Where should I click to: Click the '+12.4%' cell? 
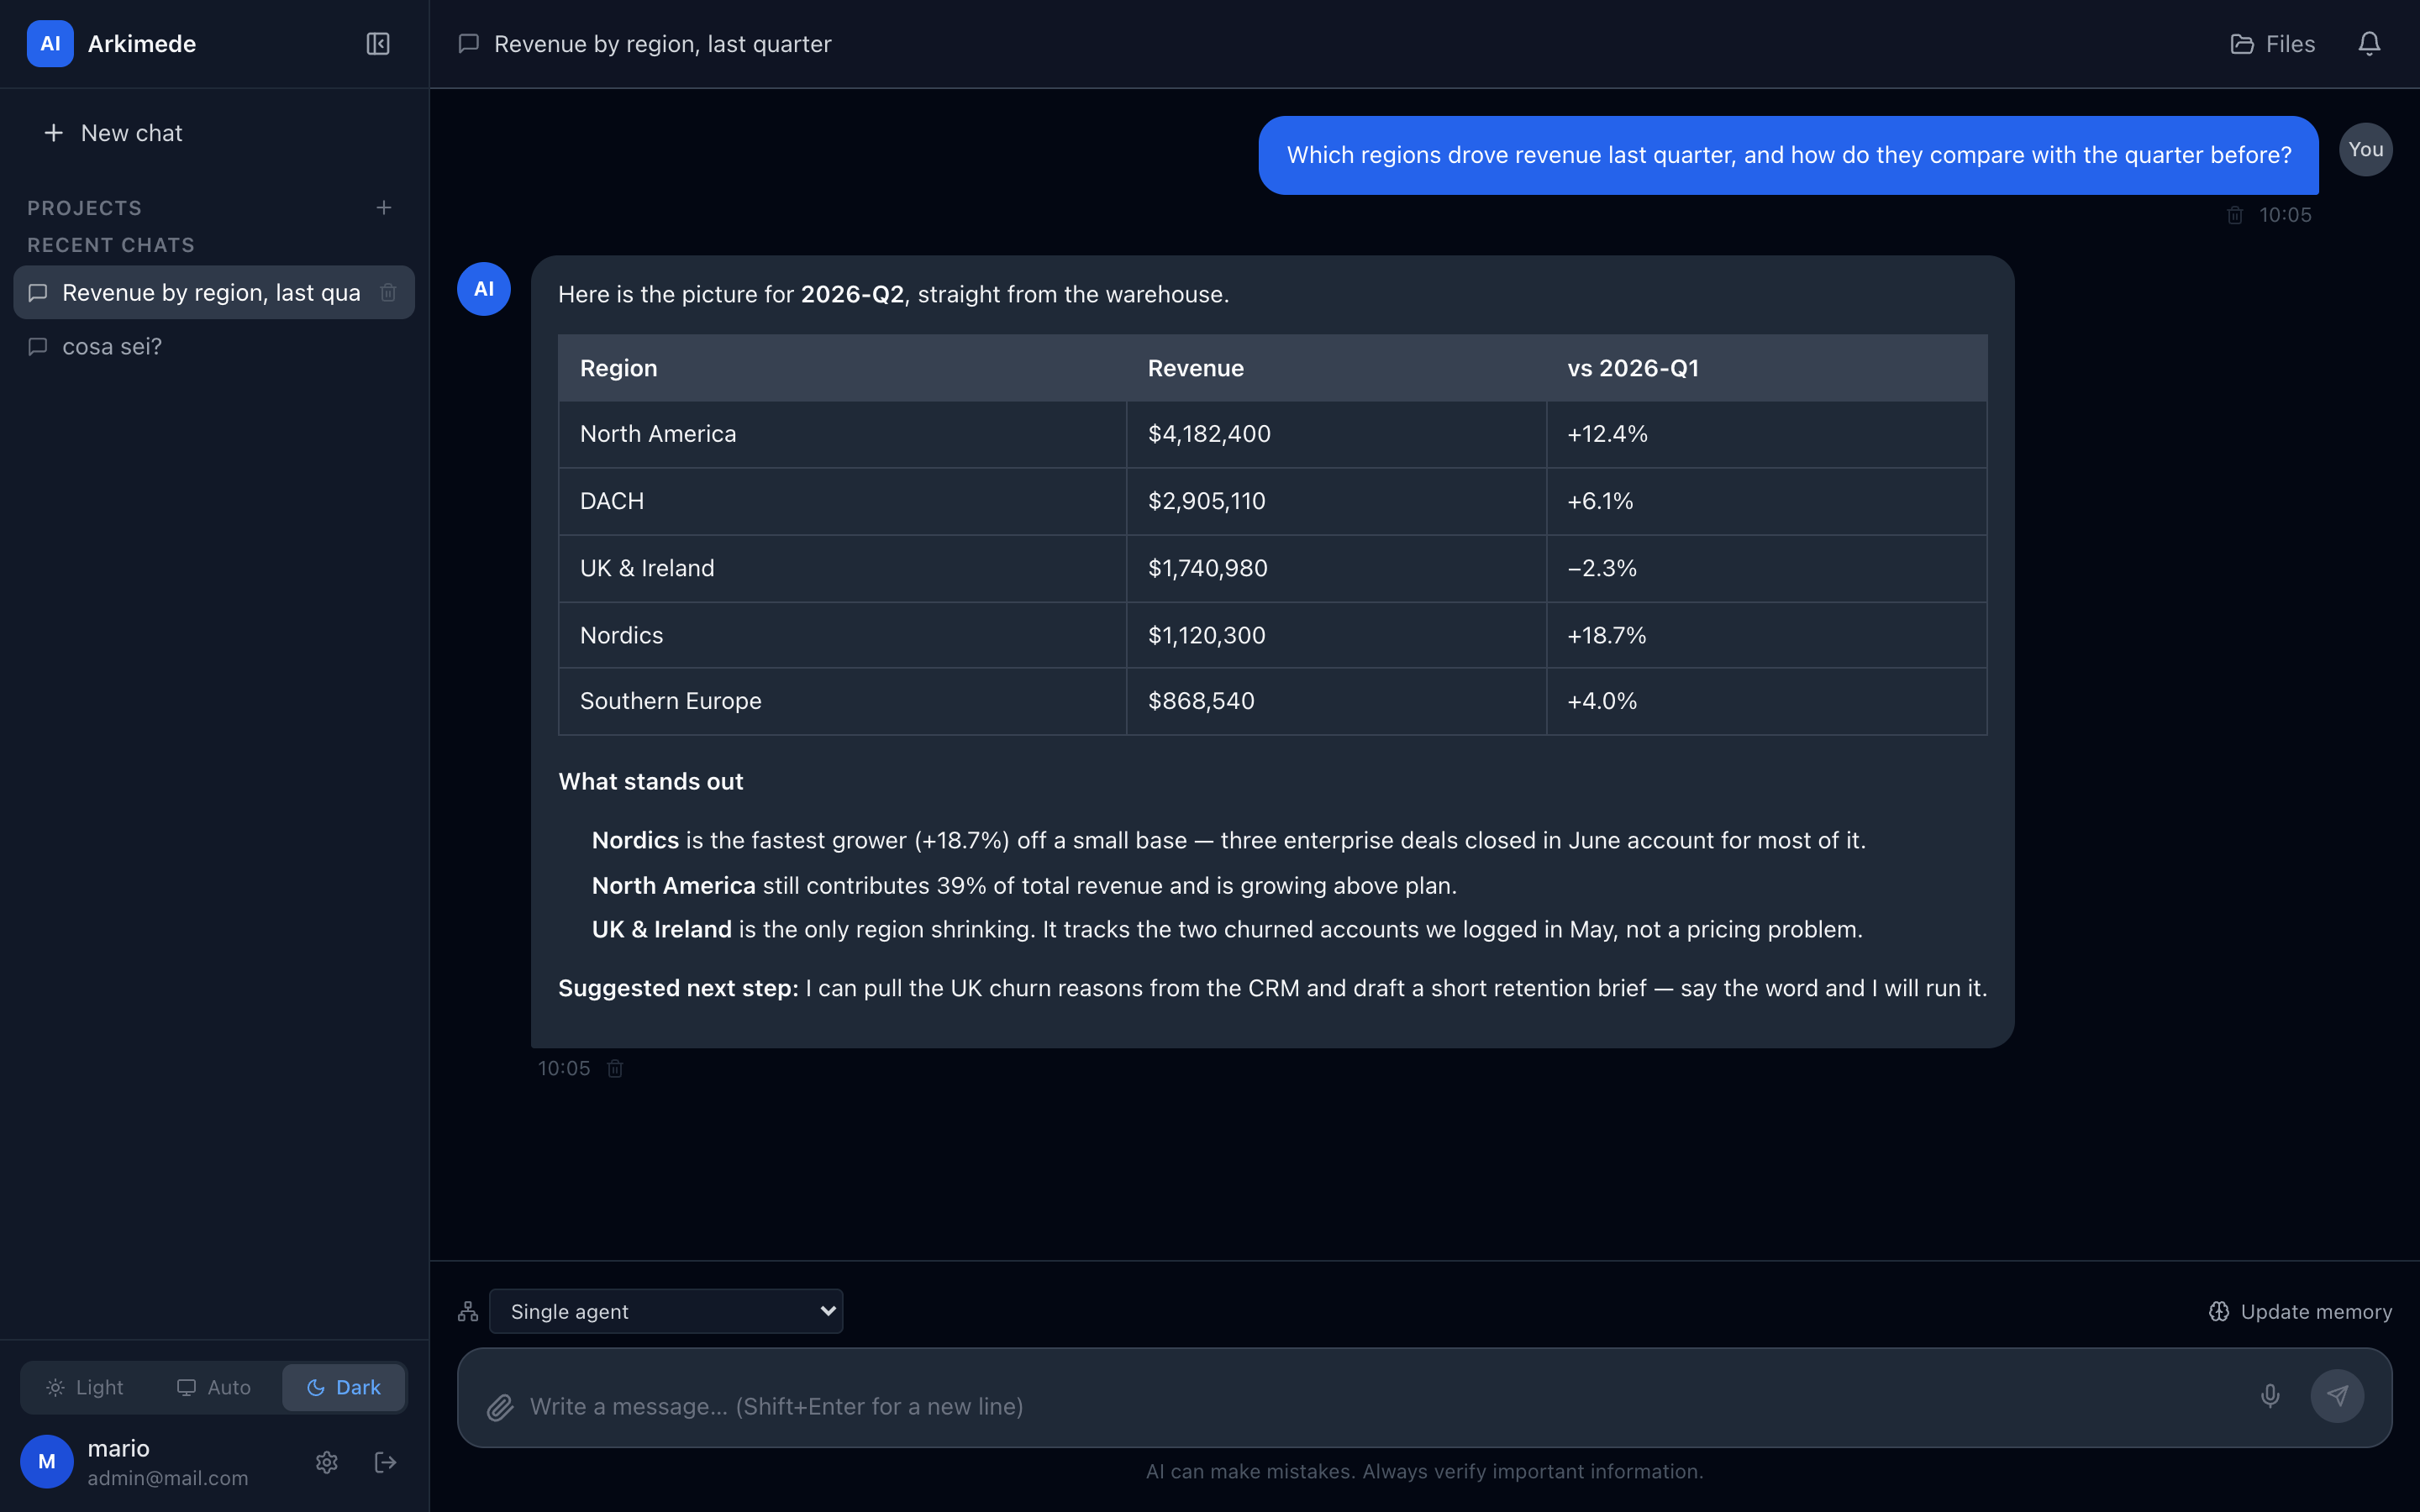pos(1766,434)
